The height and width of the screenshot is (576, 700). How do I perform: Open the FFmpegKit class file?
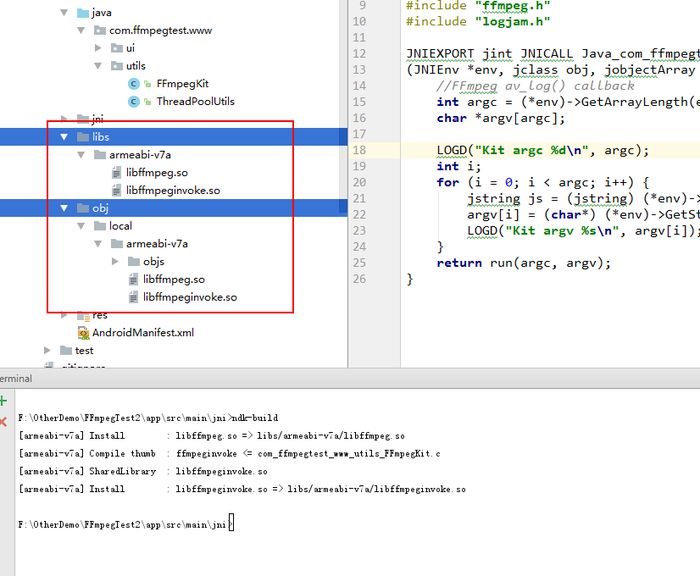click(182, 84)
